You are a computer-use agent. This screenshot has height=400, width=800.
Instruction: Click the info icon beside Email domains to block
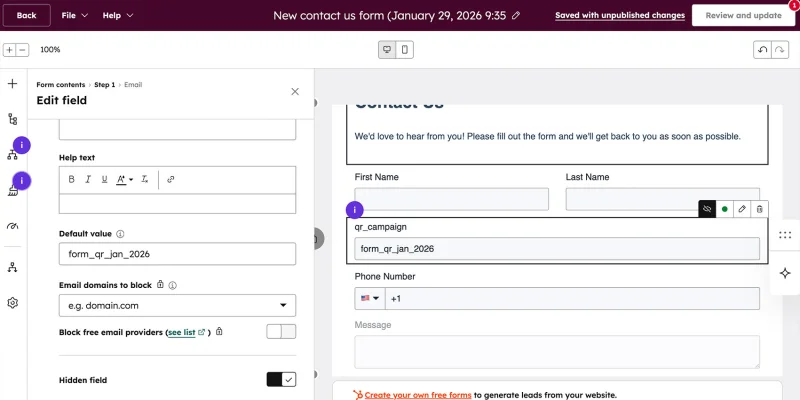click(172, 285)
